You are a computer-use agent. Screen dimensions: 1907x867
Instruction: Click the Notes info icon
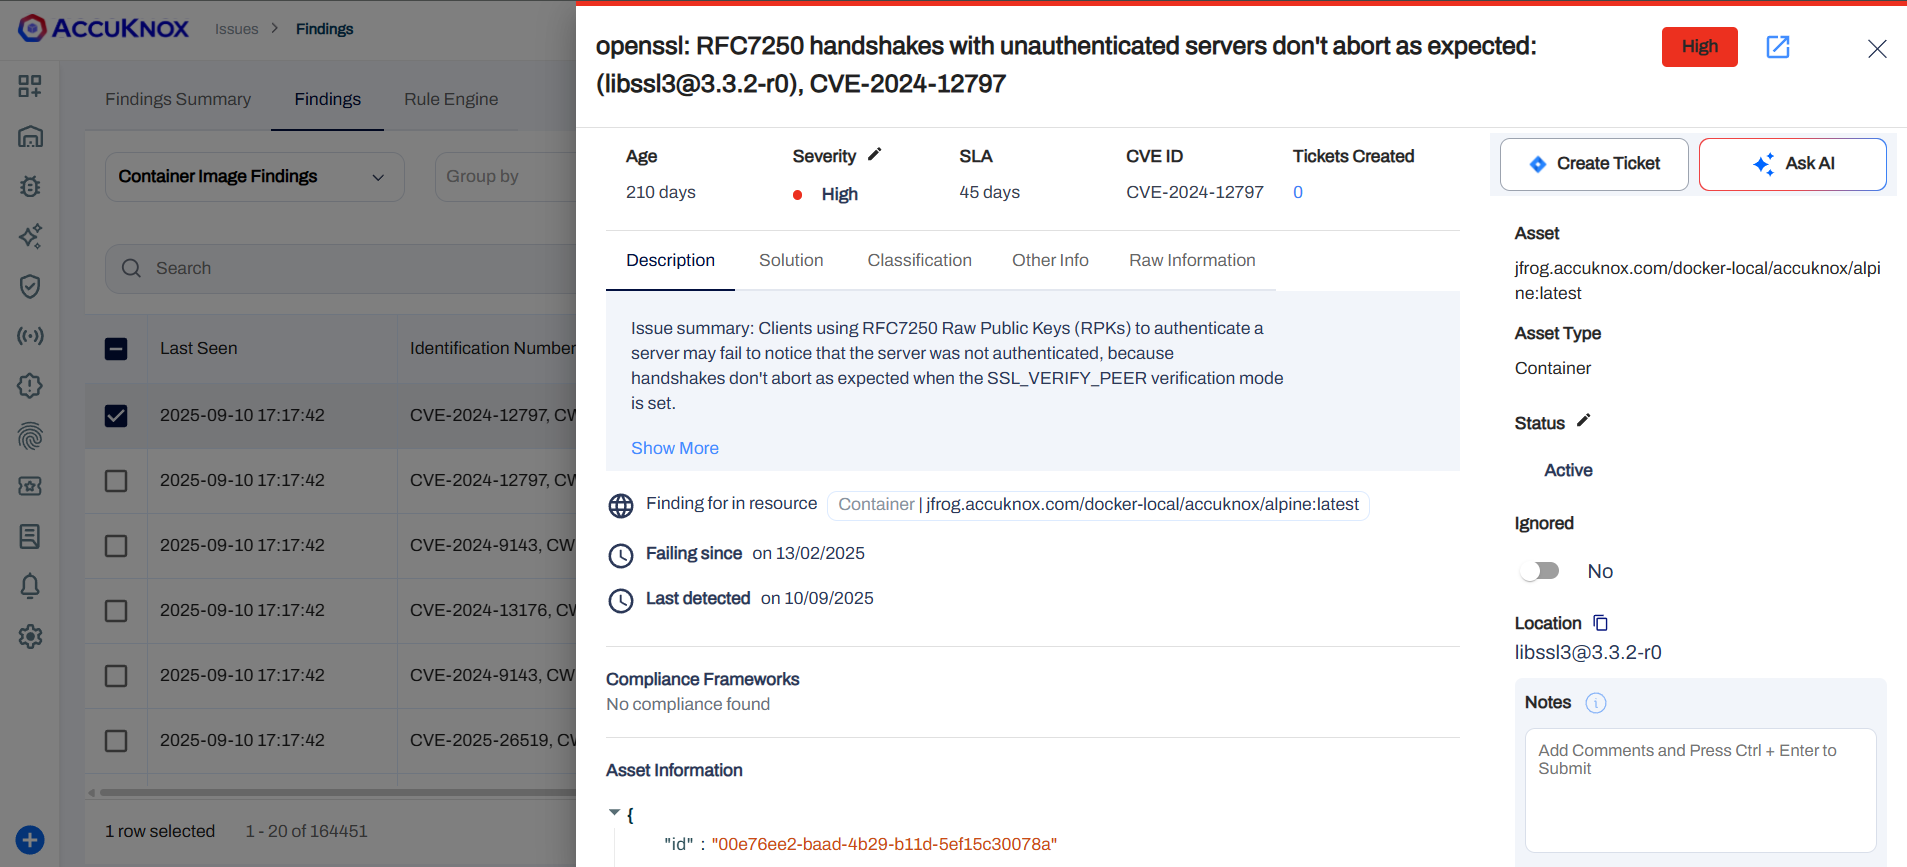(1595, 703)
